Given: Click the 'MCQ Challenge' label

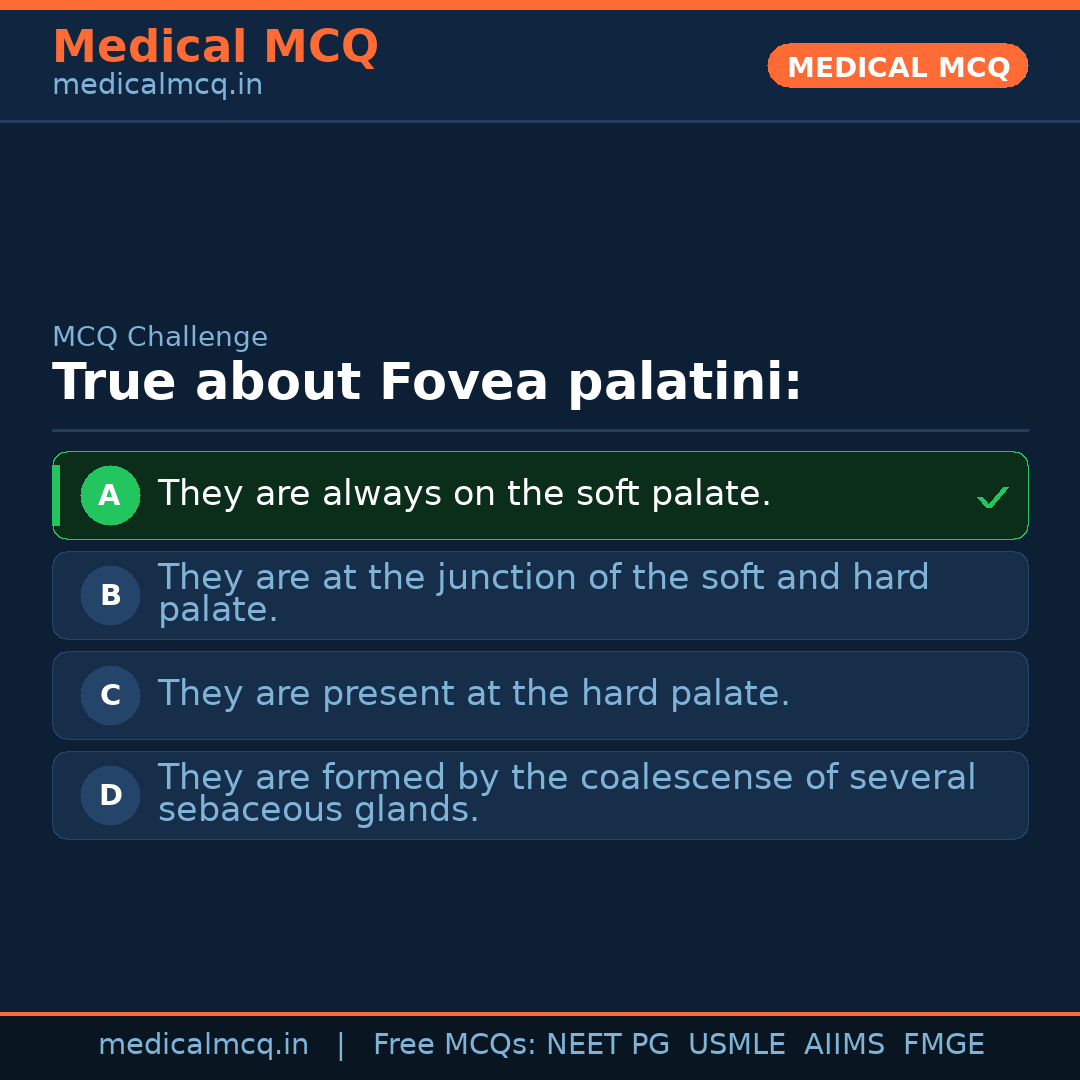Looking at the screenshot, I should click(160, 337).
